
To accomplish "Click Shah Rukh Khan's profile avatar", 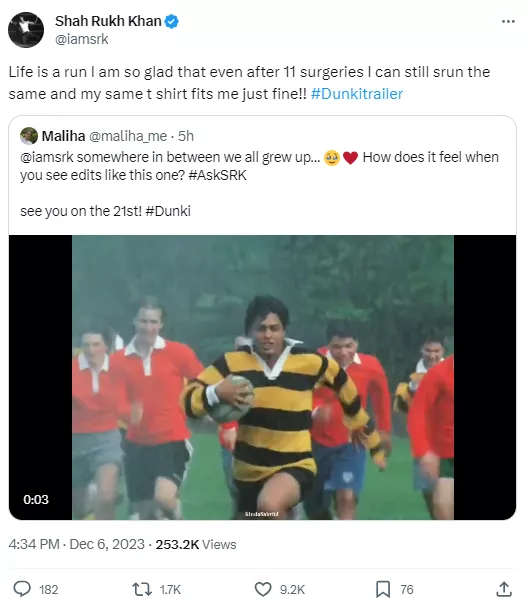I will pyautogui.click(x=26, y=30).
